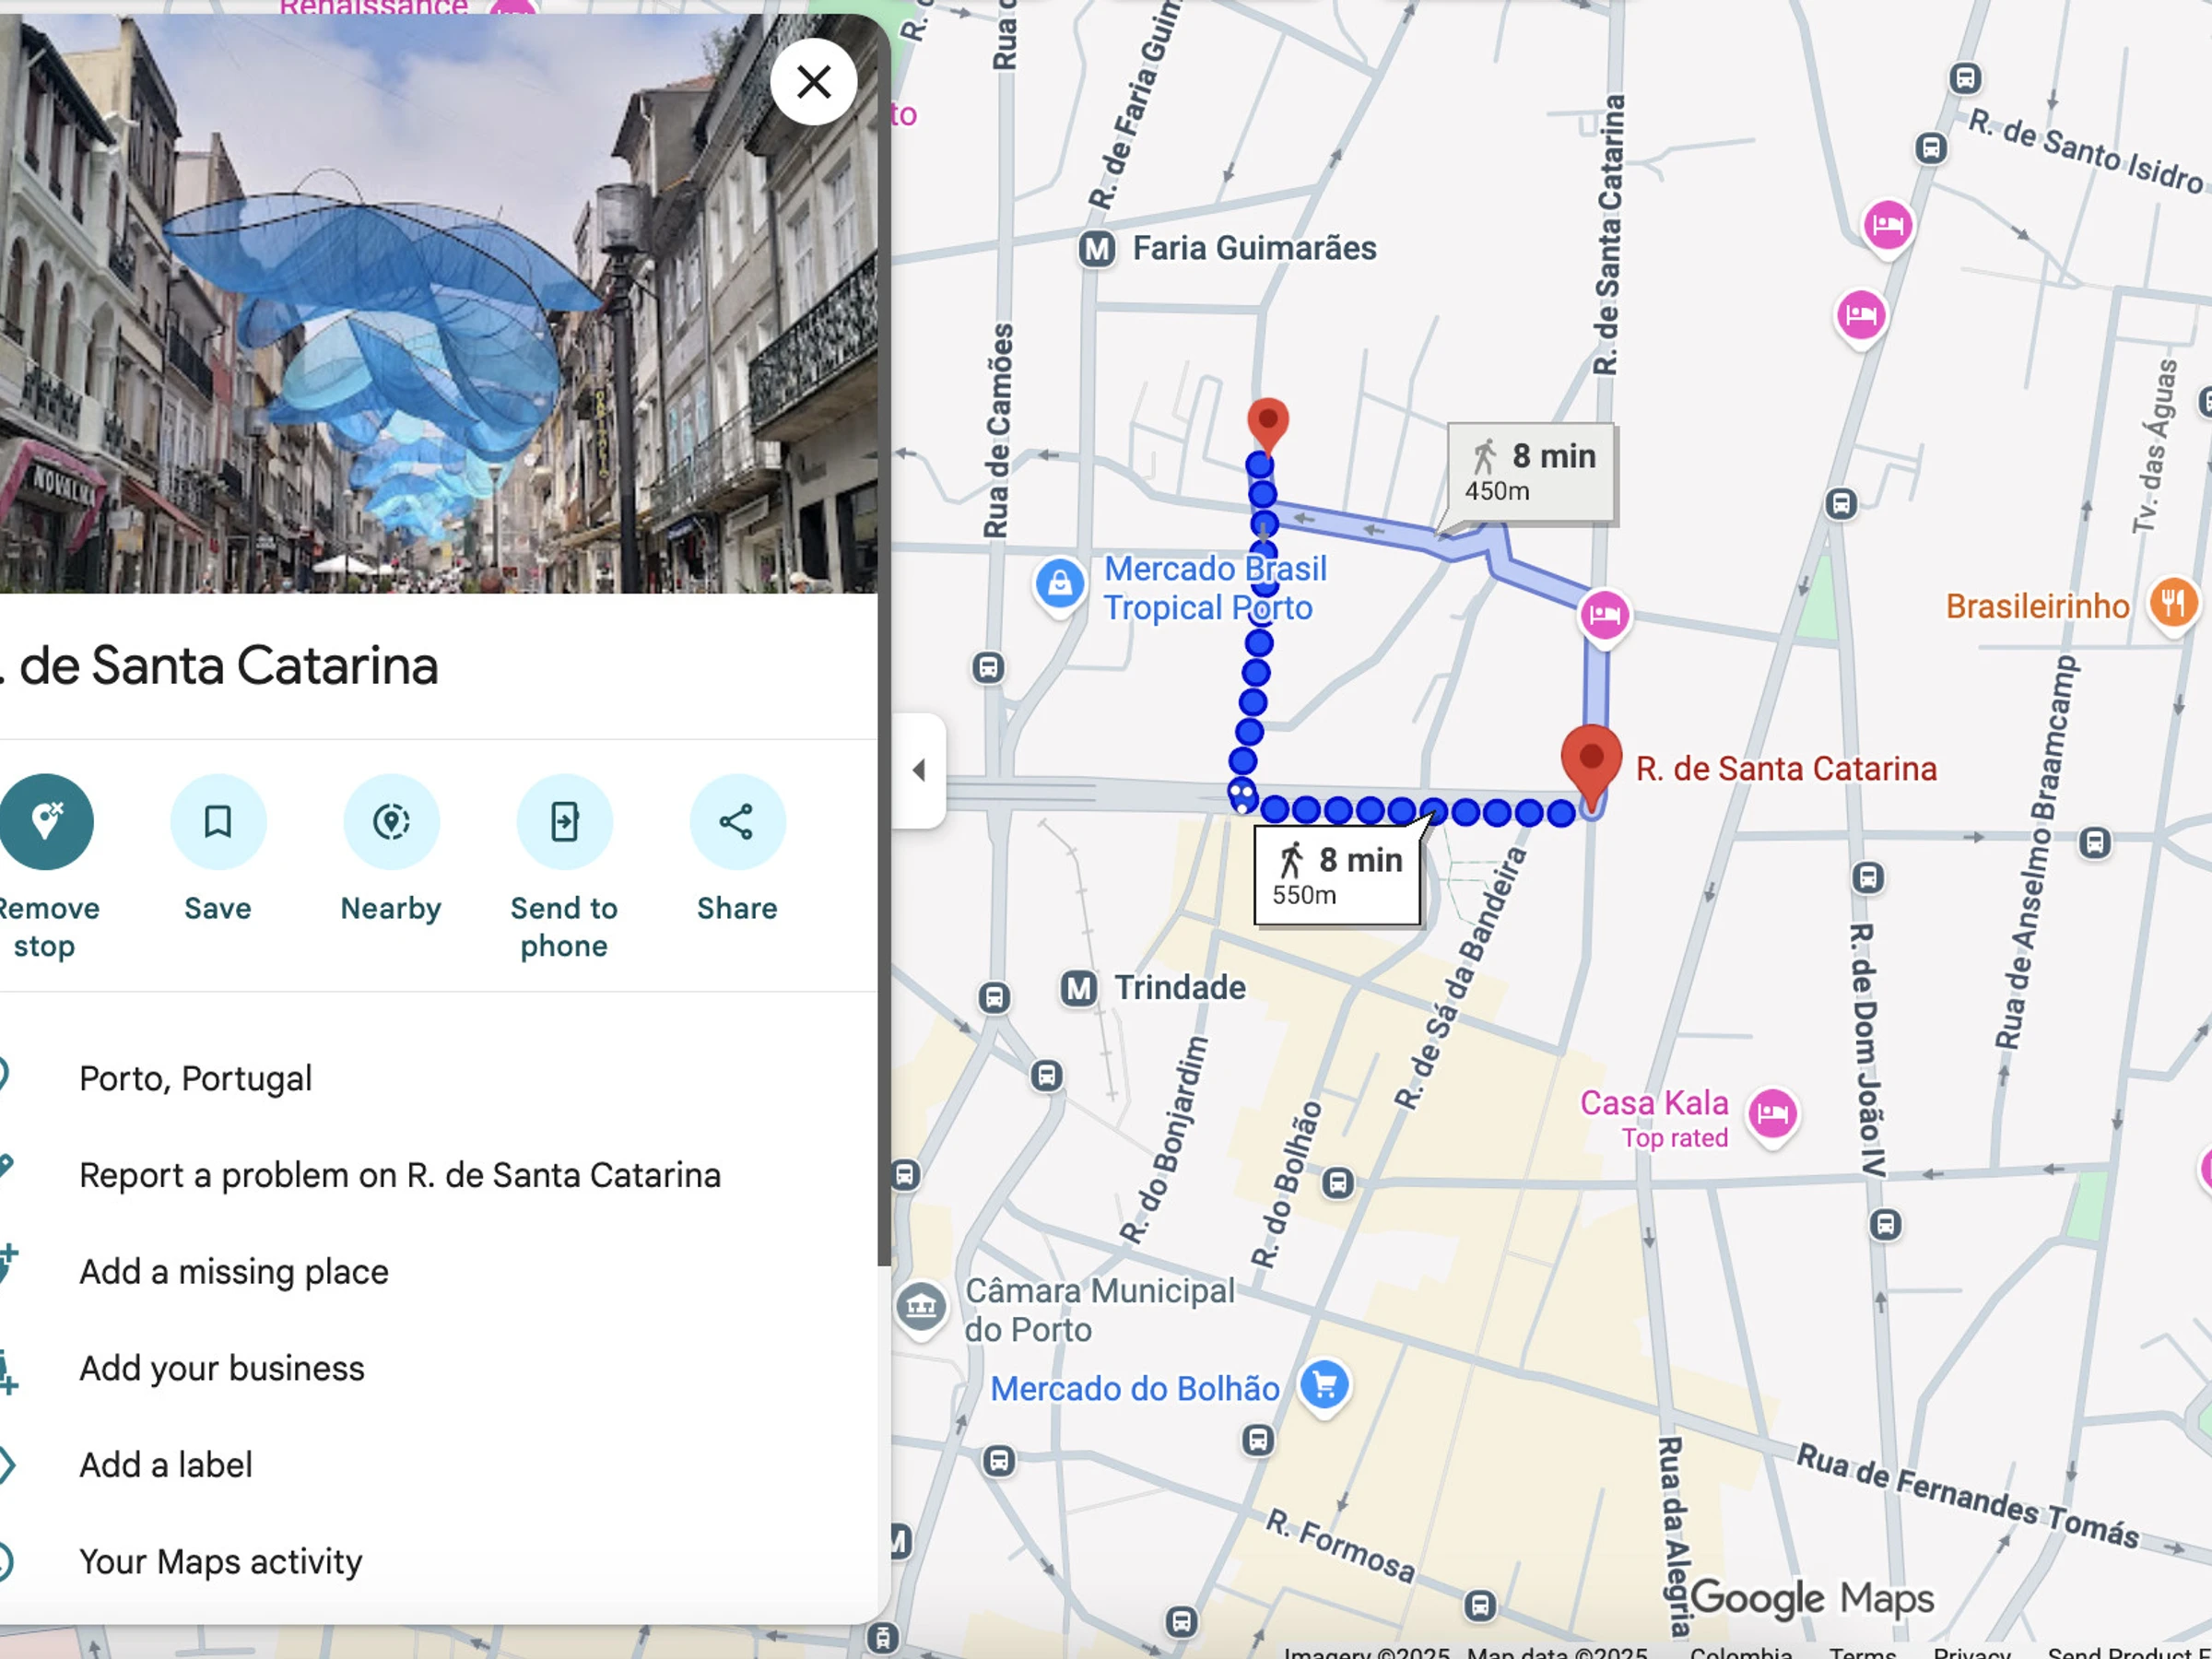Viewport: 2212px width, 1659px height.
Task: Click Send to phone icon
Action: 564,821
